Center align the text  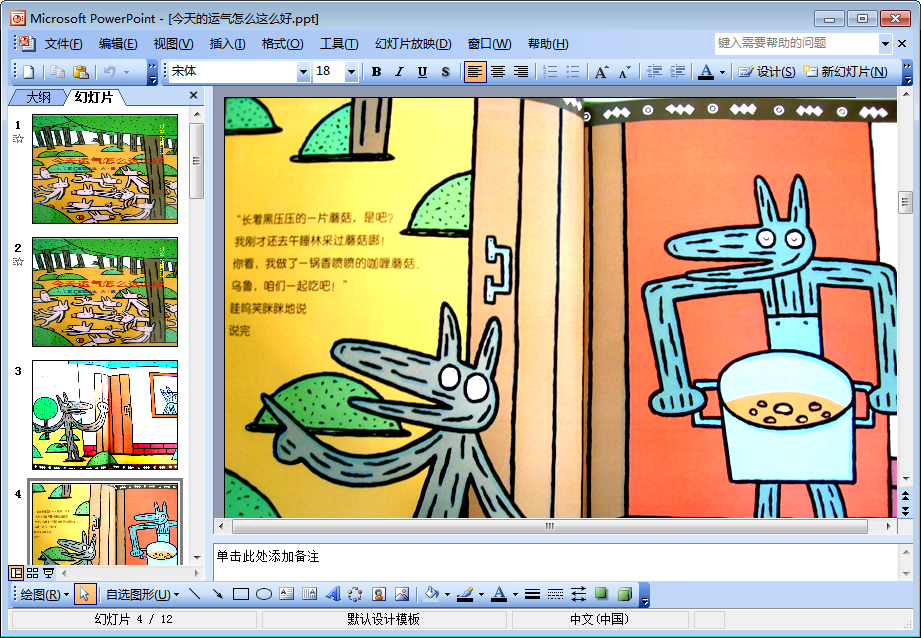(498, 72)
